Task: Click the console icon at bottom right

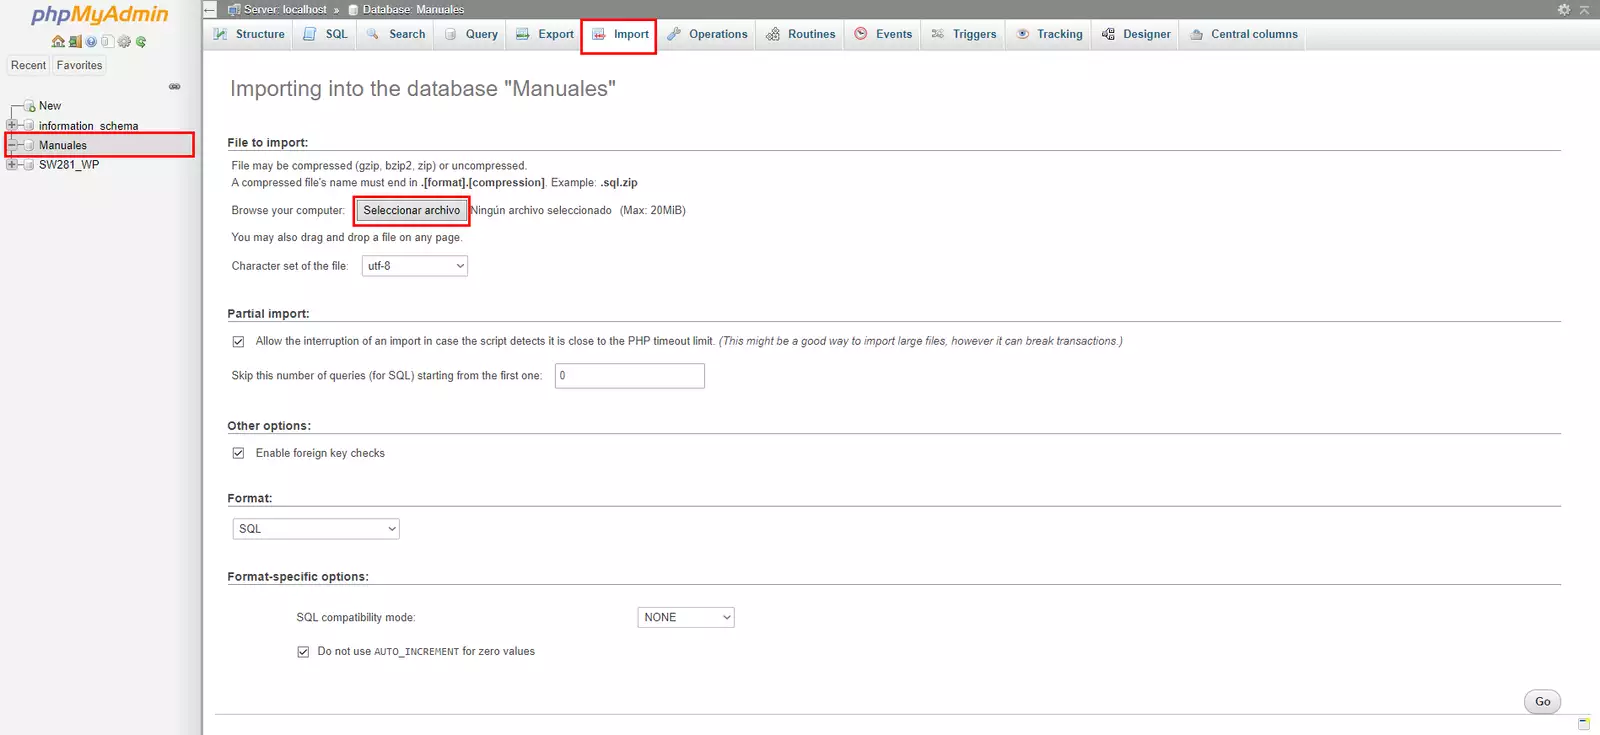Action: pos(1583,723)
